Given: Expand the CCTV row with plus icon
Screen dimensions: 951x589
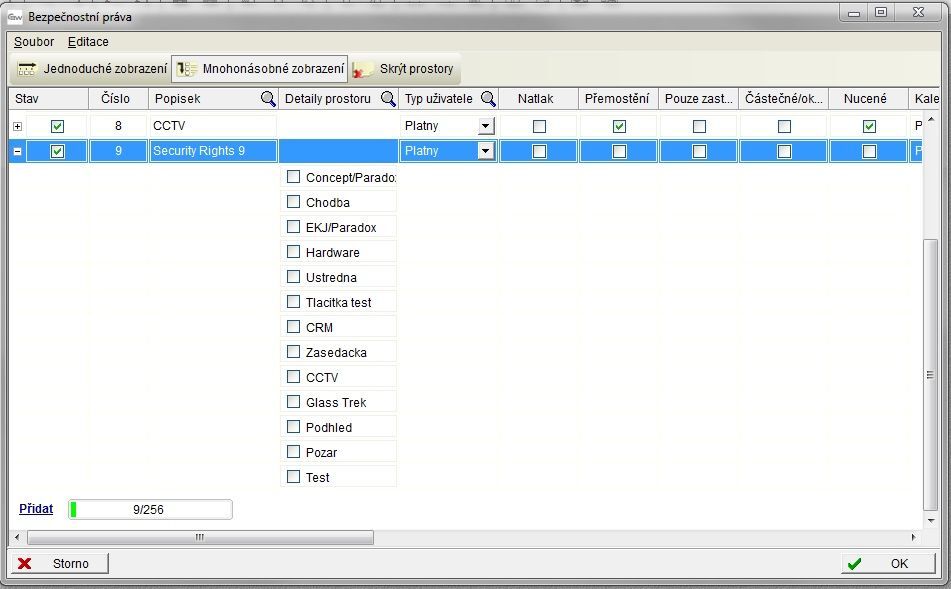Looking at the screenshot, I should click(x=17, y=126).
